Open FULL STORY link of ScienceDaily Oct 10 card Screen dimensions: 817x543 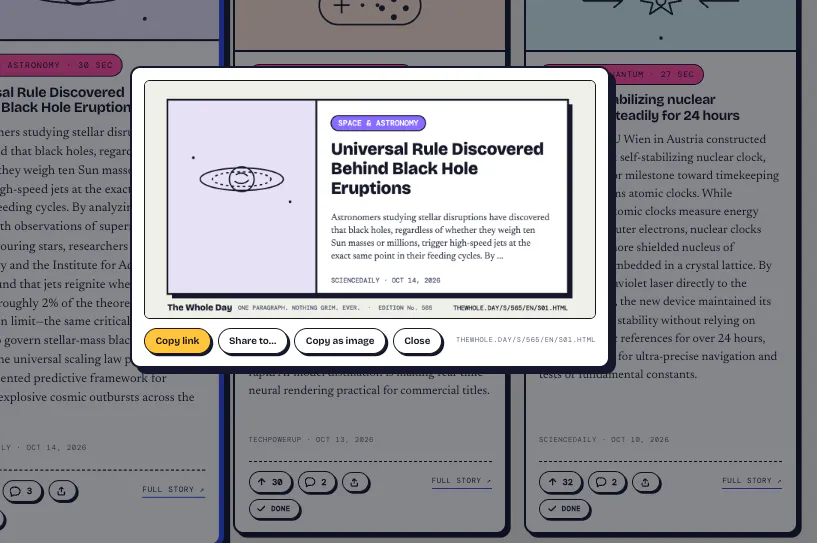pyautogui.click(x=752, y=481)
